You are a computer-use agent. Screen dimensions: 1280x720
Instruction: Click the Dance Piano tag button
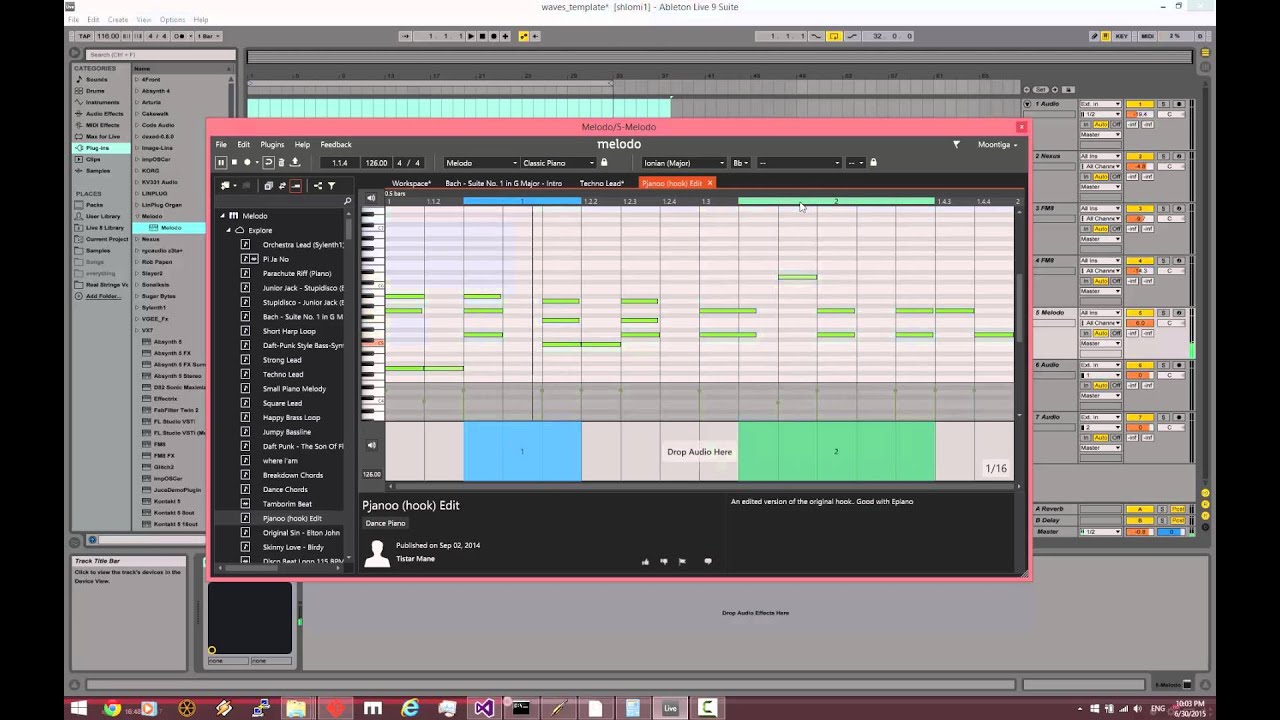[386, 523]
